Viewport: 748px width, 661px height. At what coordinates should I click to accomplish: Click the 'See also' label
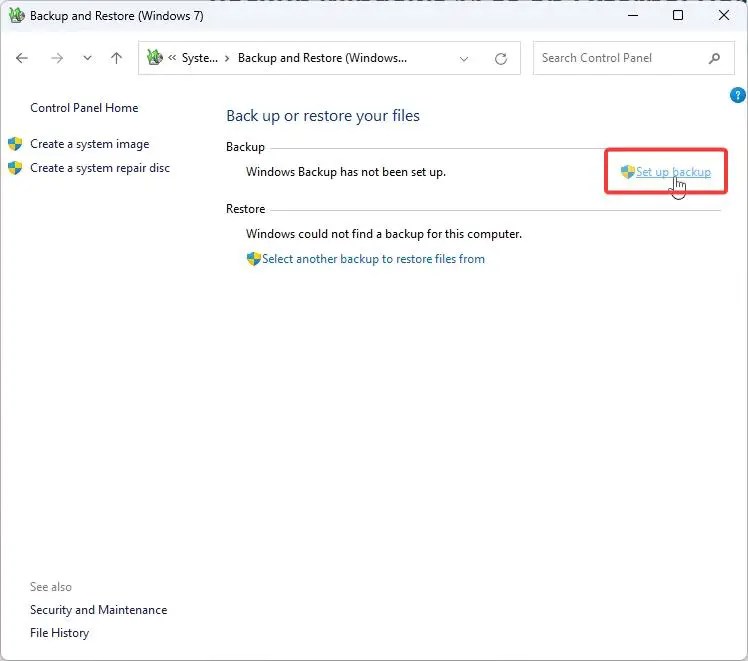(51, 587)
